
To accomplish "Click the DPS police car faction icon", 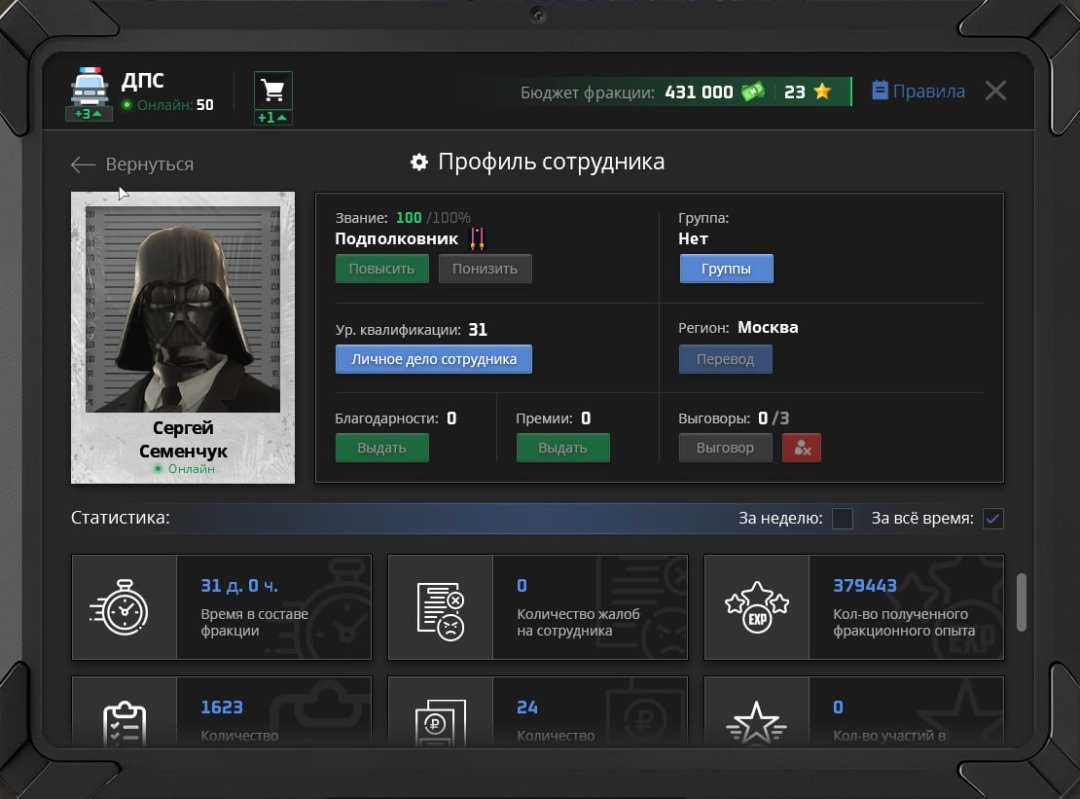I will pyautogui.click(x=90, y=88).
